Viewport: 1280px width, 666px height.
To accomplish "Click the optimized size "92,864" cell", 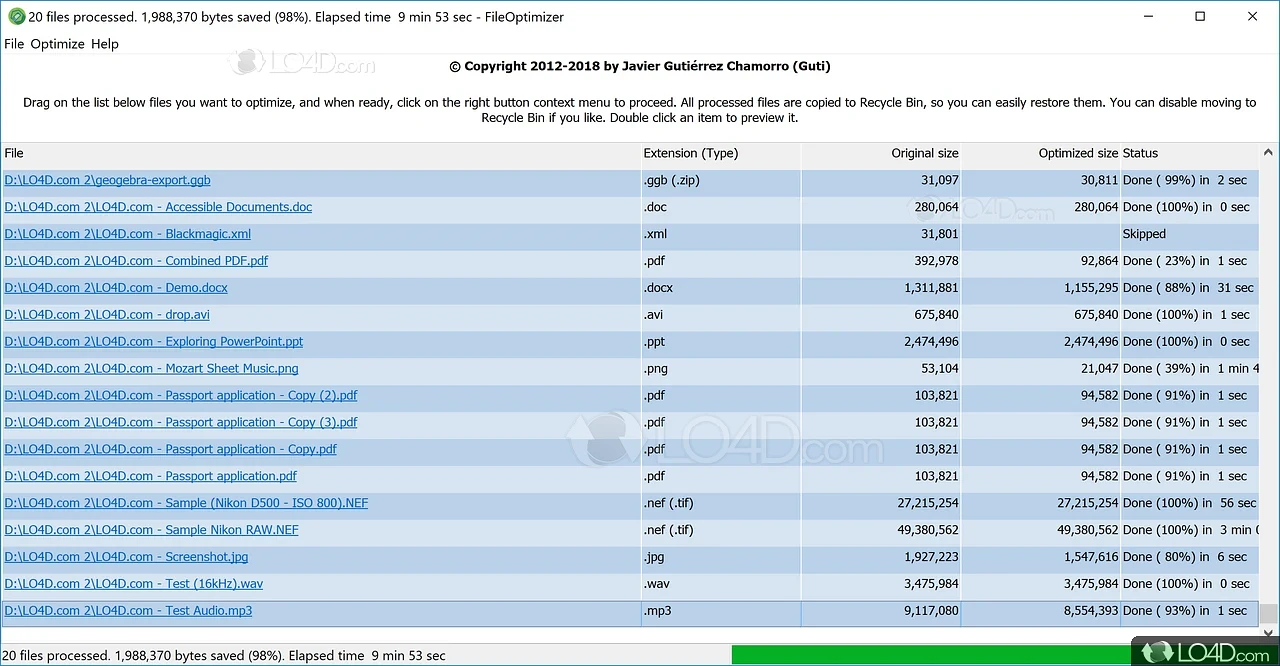I will pyautogui.click(x=1100, y=261).
